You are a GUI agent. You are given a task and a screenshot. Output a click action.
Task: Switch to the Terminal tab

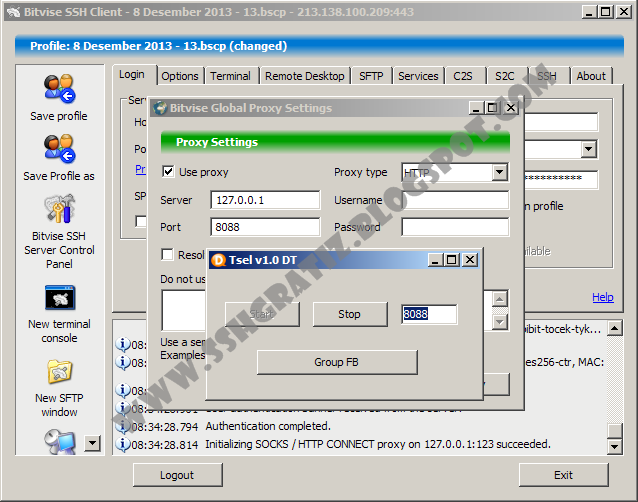tap(231, 76)
